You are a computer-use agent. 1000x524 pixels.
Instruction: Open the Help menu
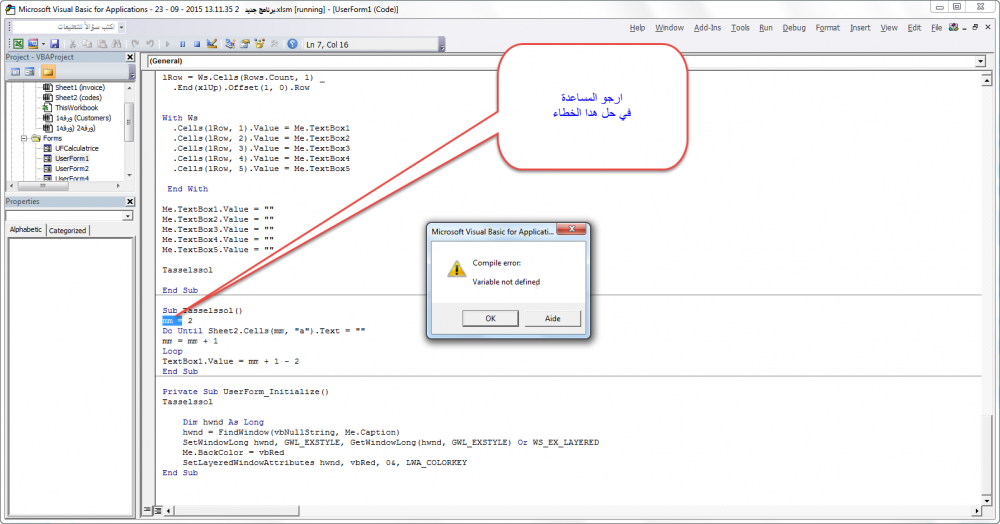point(637,27)
